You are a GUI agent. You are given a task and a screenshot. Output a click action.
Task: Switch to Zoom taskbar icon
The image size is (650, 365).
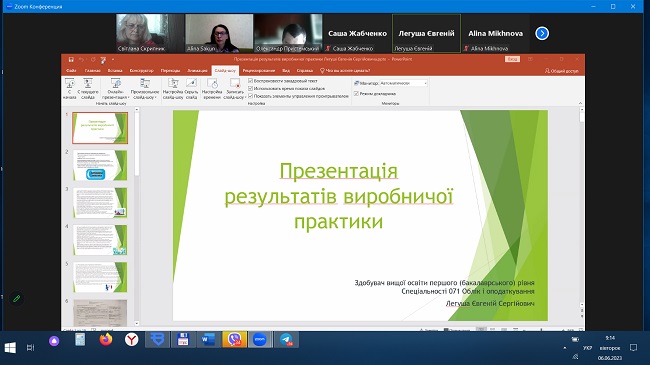coord(260,340)
